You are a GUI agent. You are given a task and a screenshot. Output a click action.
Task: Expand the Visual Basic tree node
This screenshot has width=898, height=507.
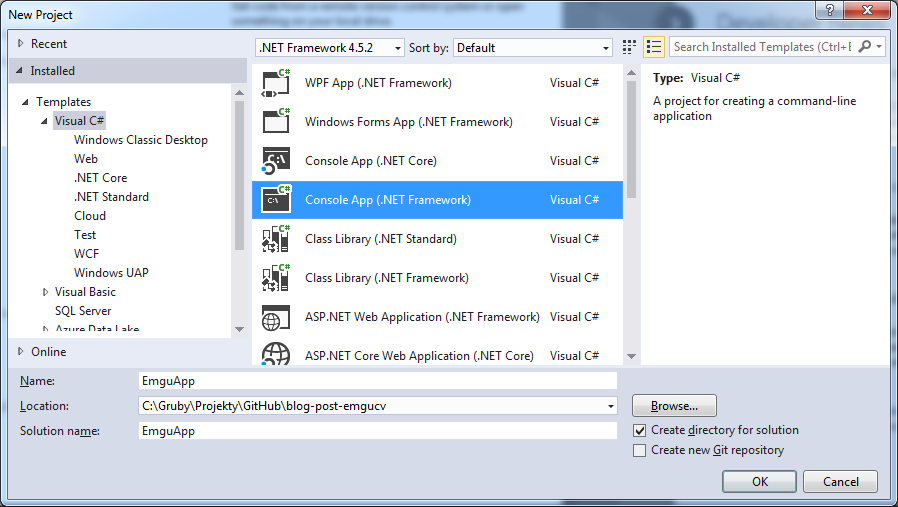click(45, 292)
